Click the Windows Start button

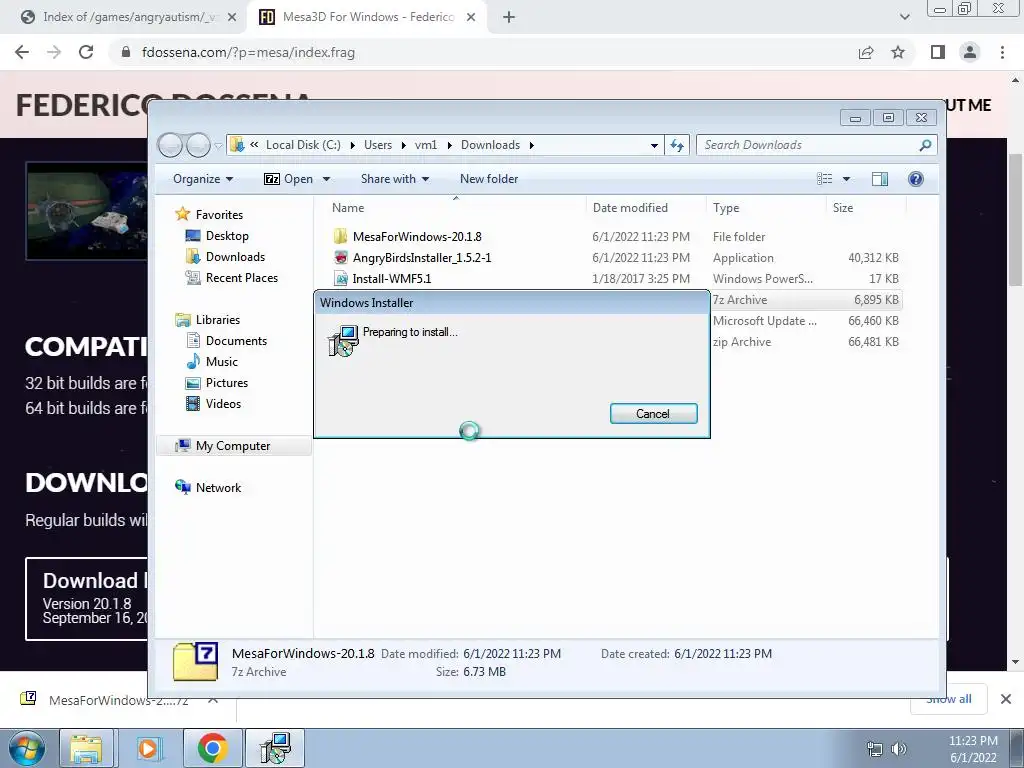coord(25,748)
